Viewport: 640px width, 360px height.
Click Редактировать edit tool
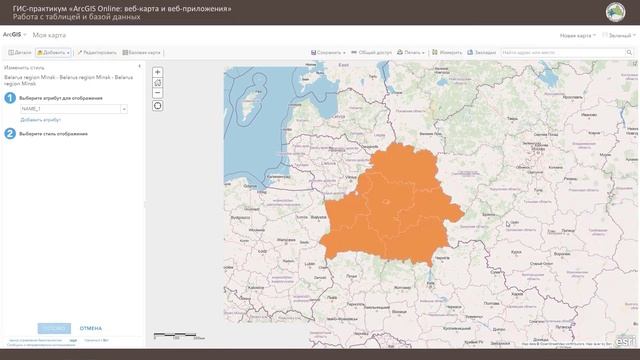pos(97,53)
